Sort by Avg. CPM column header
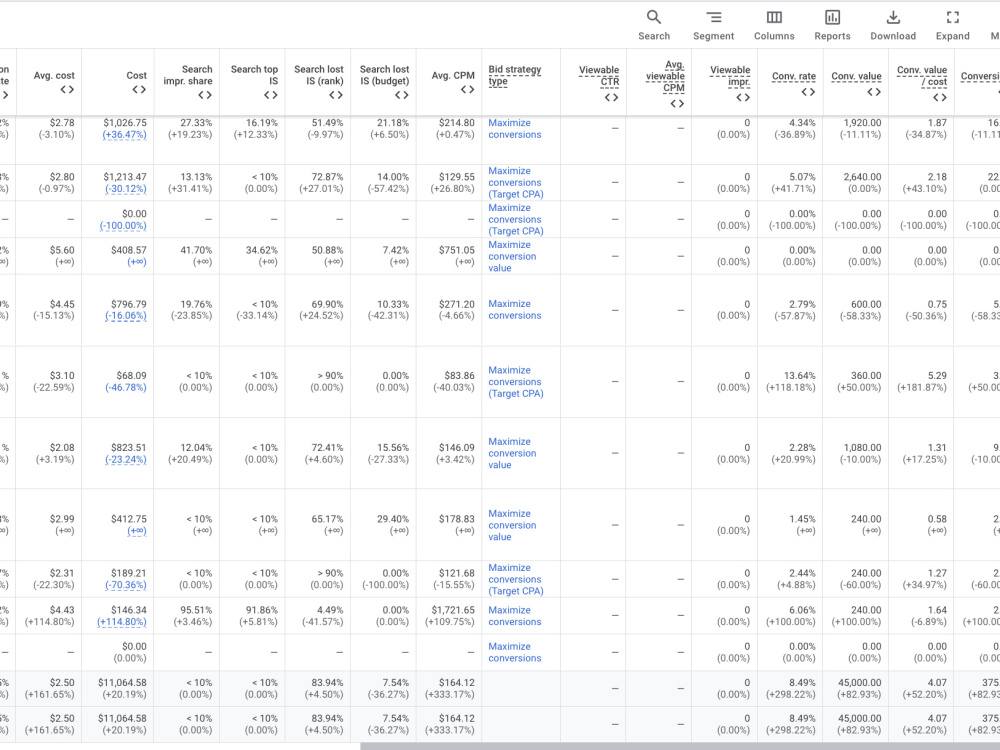Screen dimensions: 1000x750 point(453,75)
